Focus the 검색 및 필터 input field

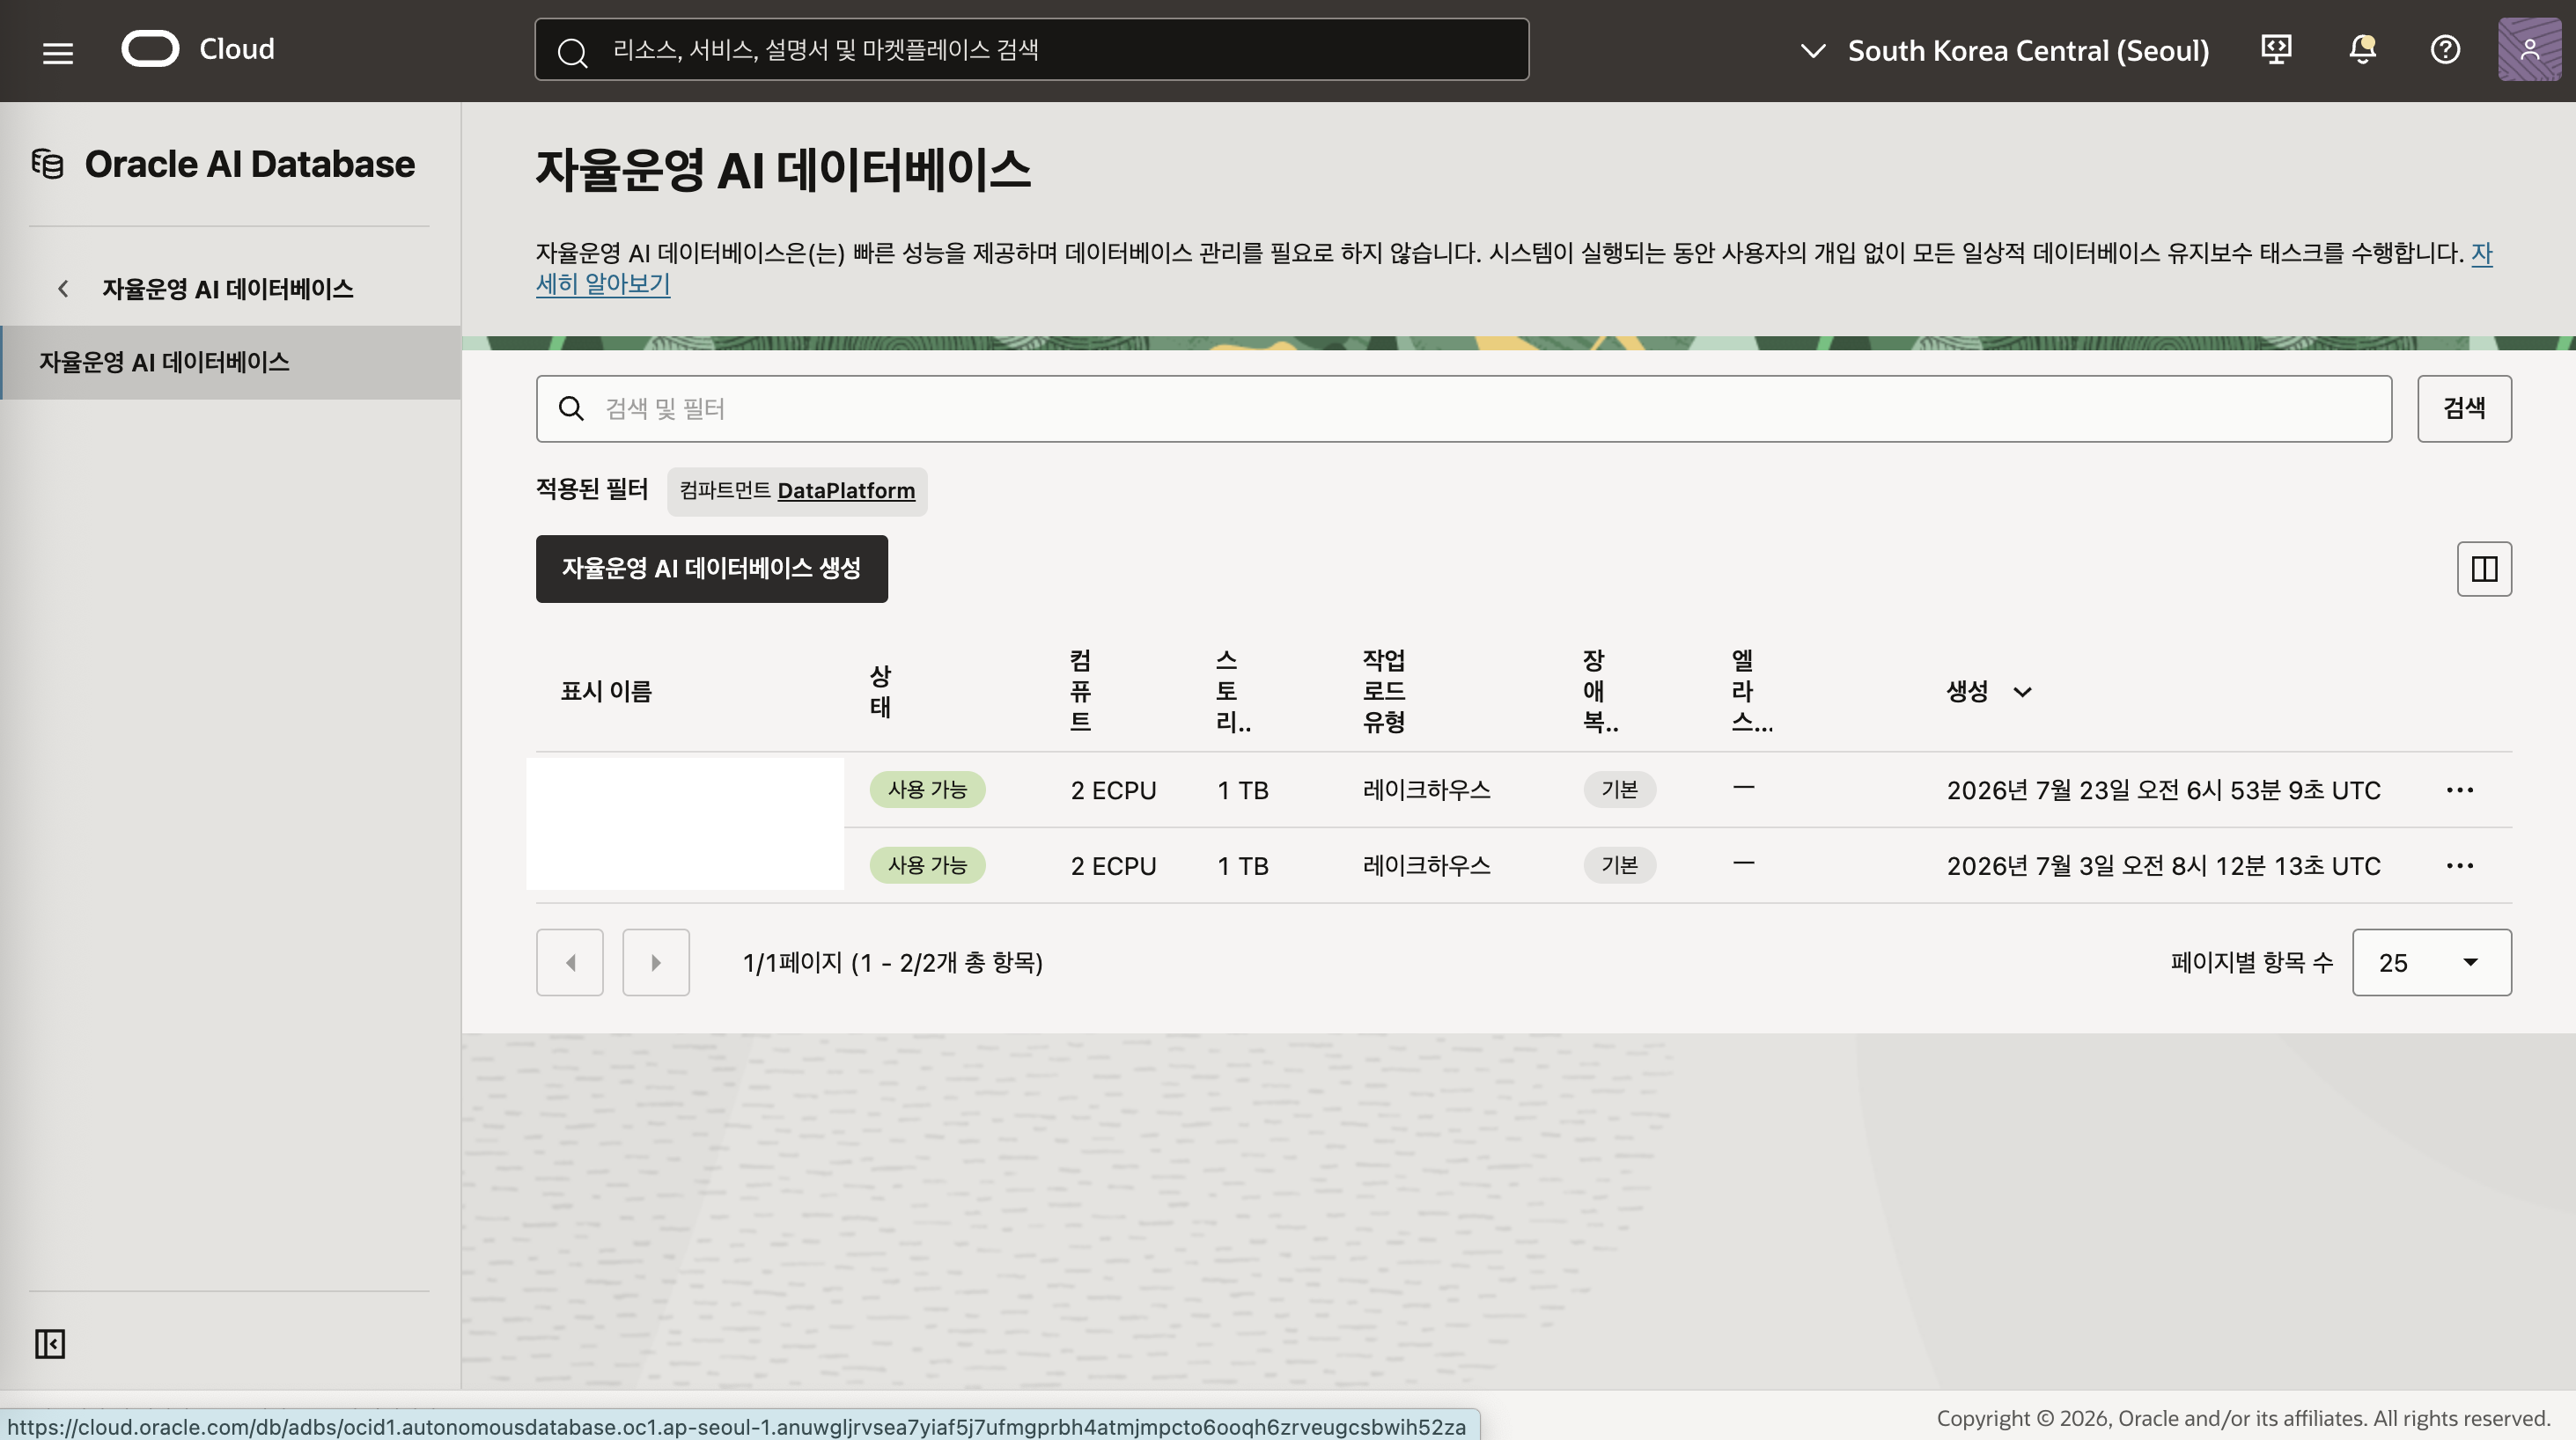[1463, 408]
